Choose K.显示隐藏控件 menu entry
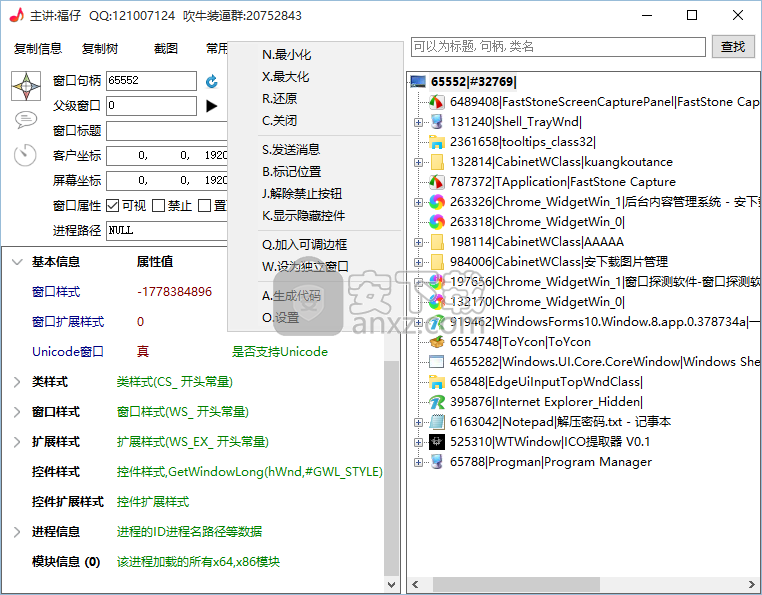Screen dimensions: 762x595 point(315,215)
